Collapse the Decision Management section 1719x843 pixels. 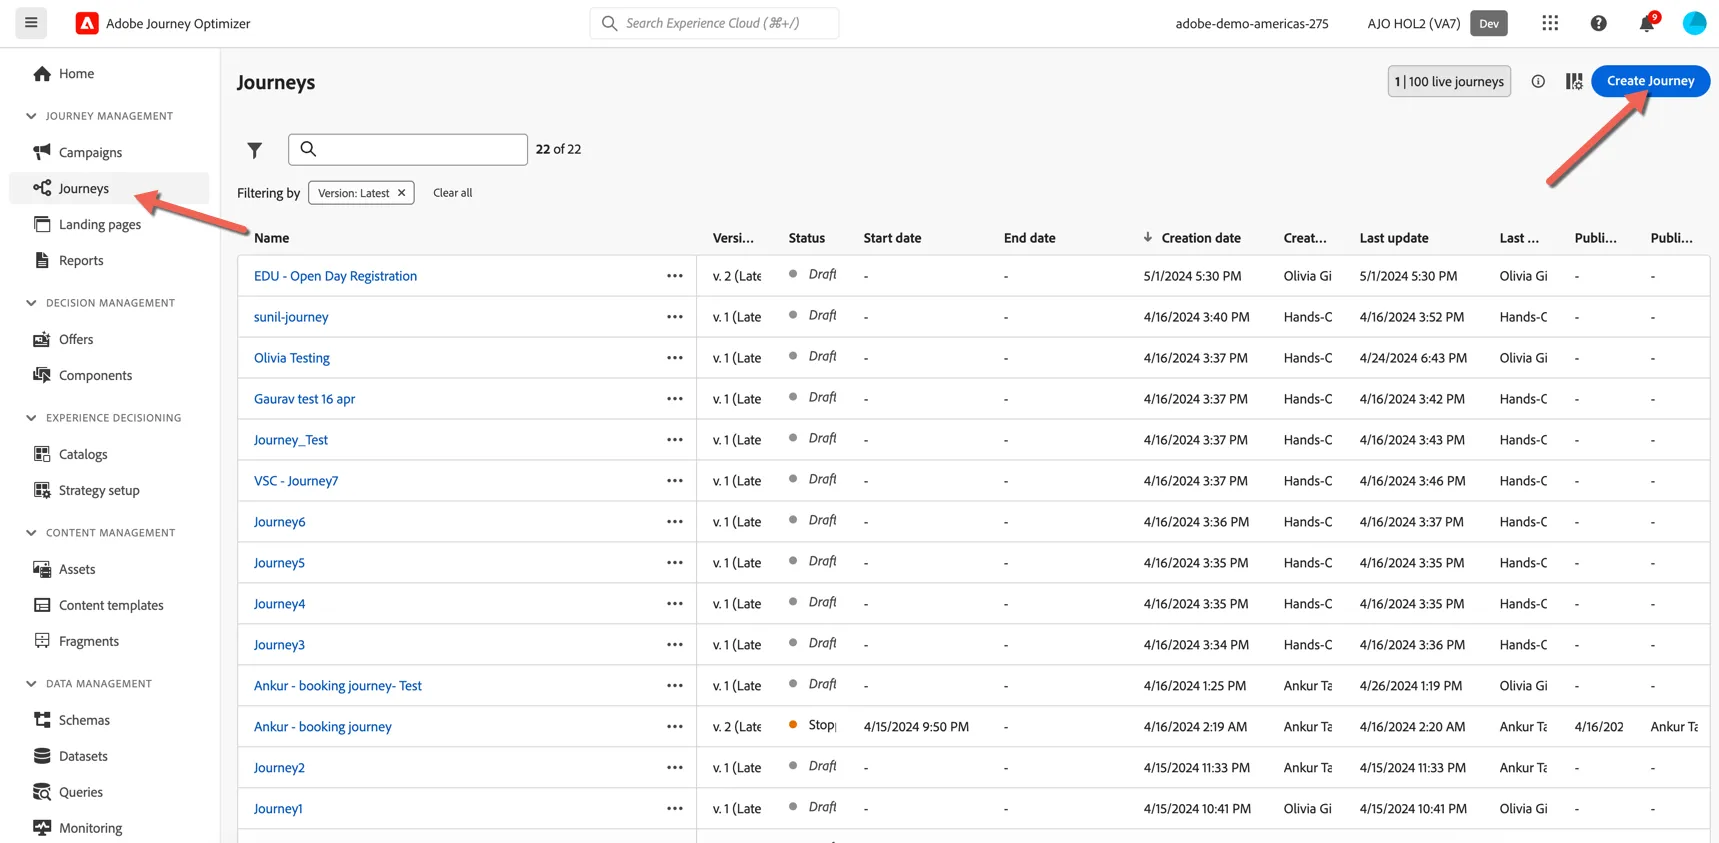31,303
